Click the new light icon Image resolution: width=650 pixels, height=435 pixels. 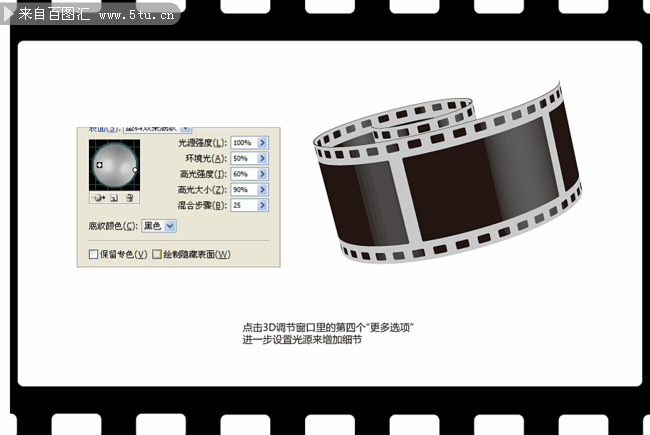pos(115,199)
